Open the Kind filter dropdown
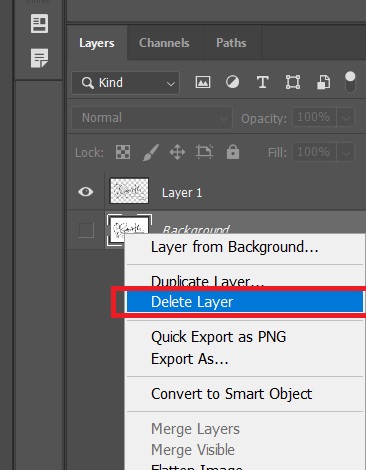 click(x=126, y=83)
